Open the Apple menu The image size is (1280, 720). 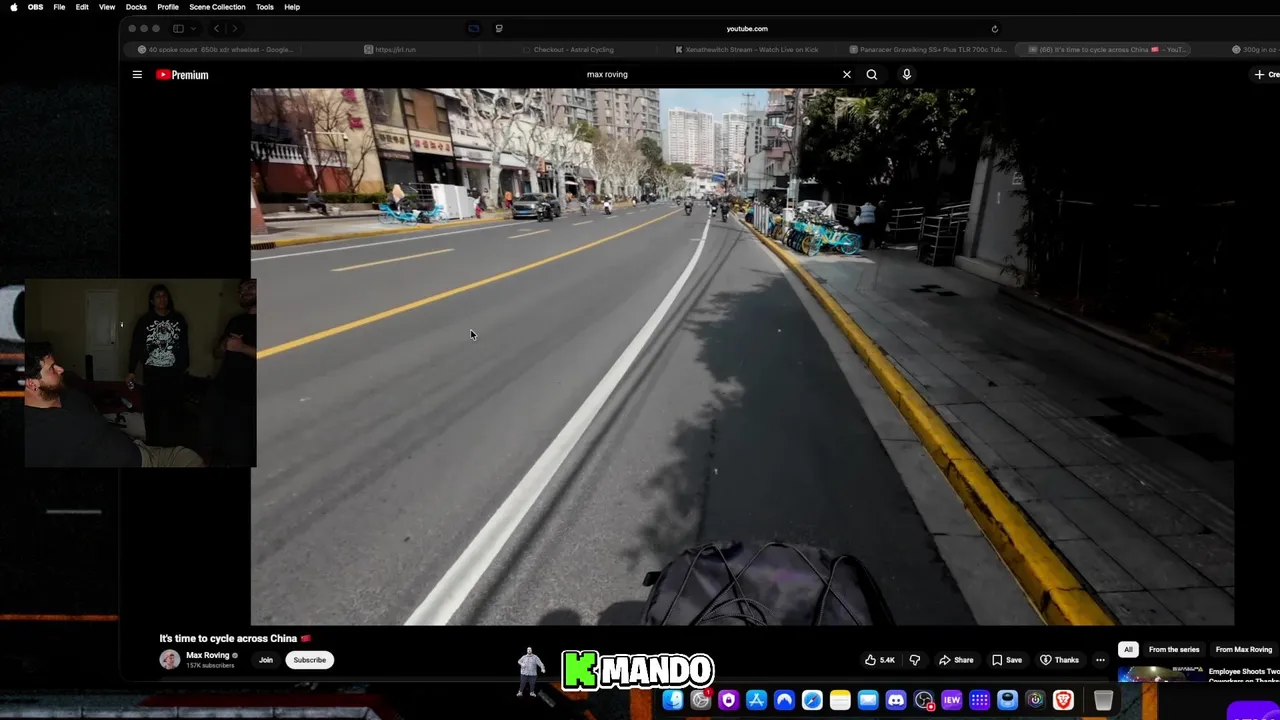(x=13, y=7)
